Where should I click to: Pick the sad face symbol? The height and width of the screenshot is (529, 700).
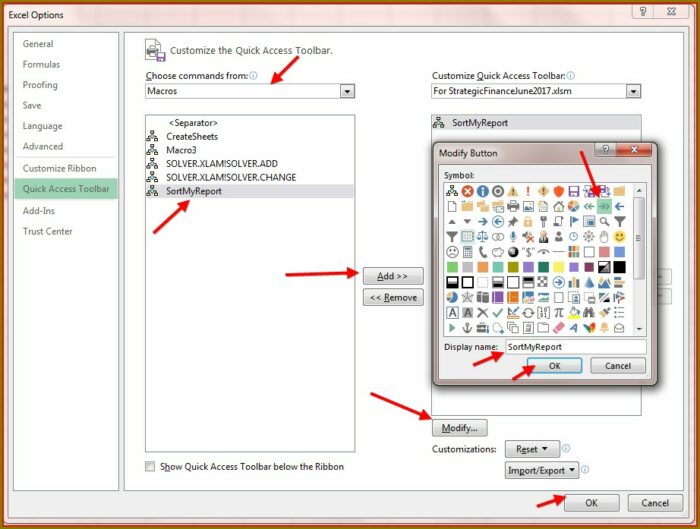click(x=452, y=252)
